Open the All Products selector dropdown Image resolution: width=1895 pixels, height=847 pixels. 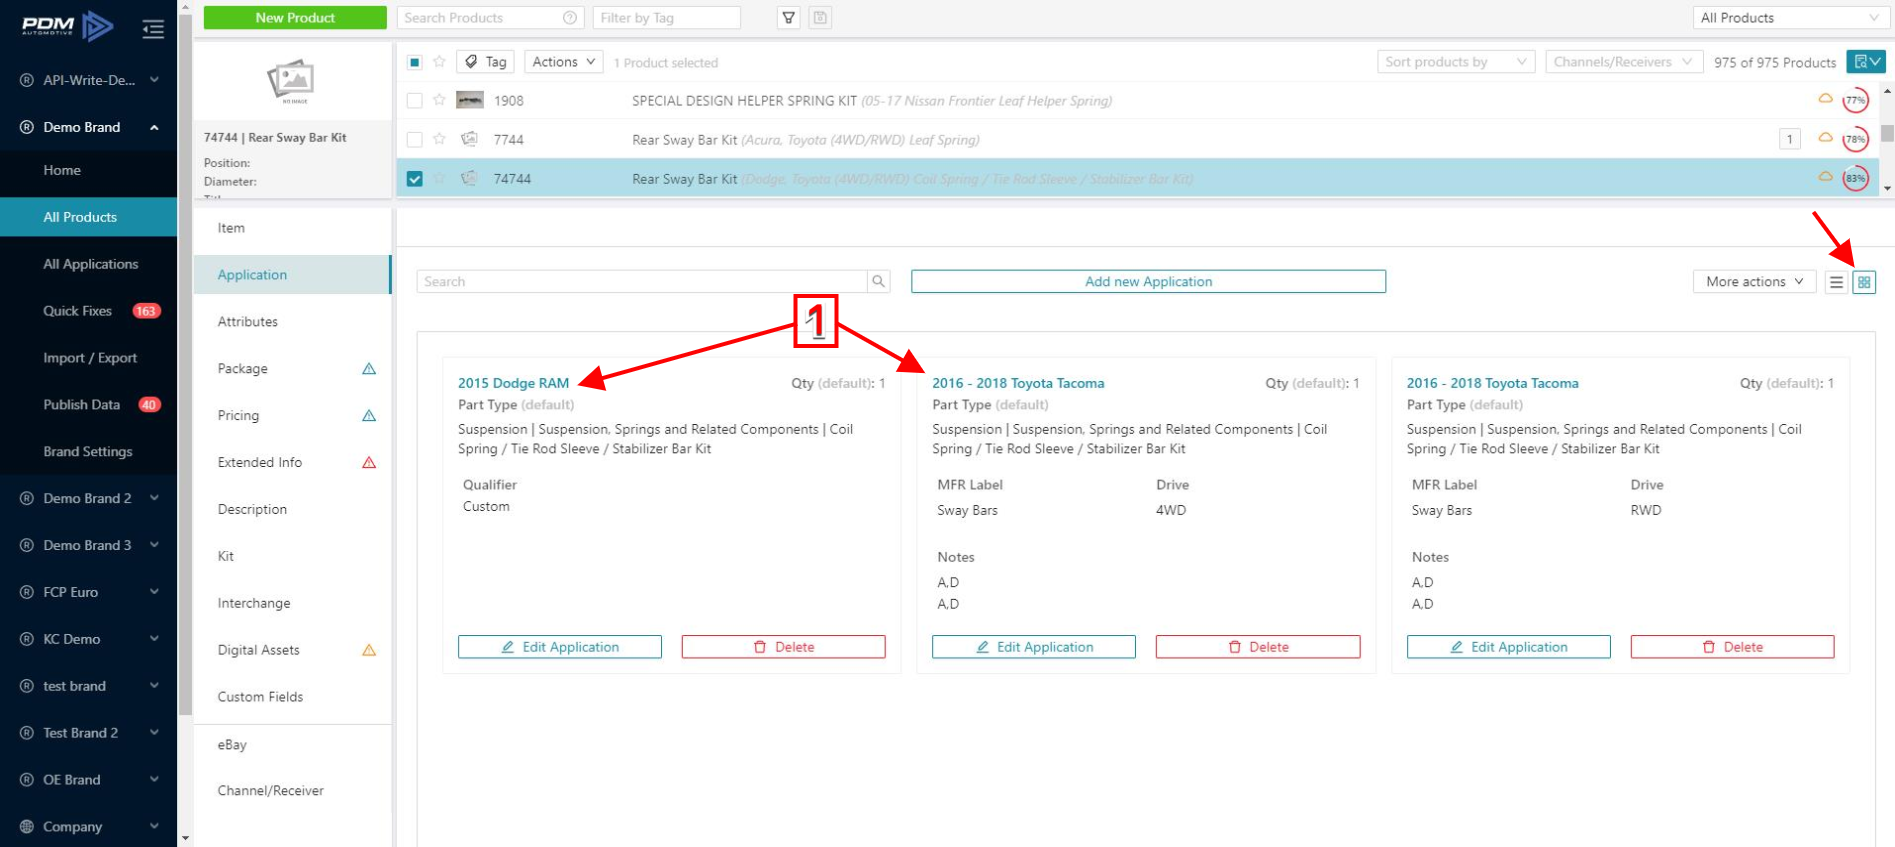1790,18
